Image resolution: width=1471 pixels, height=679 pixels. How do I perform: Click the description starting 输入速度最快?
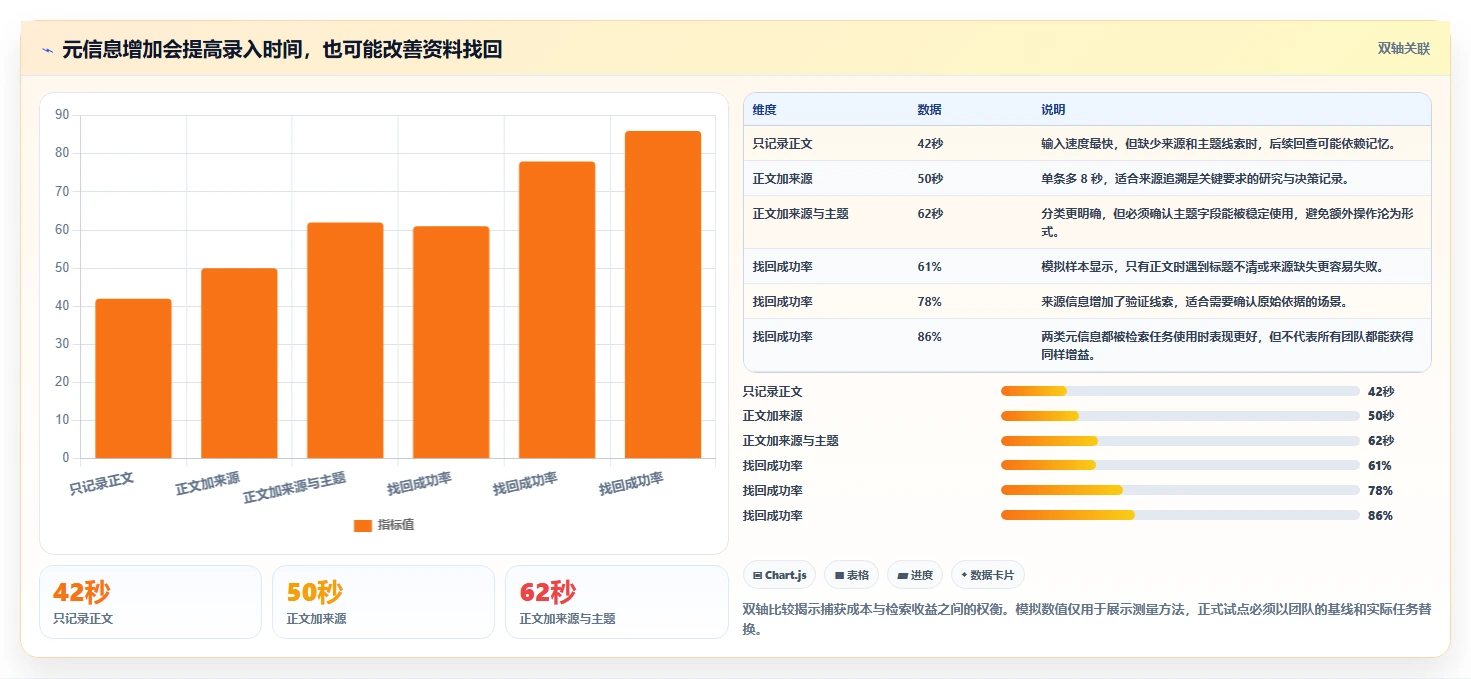(x=1218, y=144)
